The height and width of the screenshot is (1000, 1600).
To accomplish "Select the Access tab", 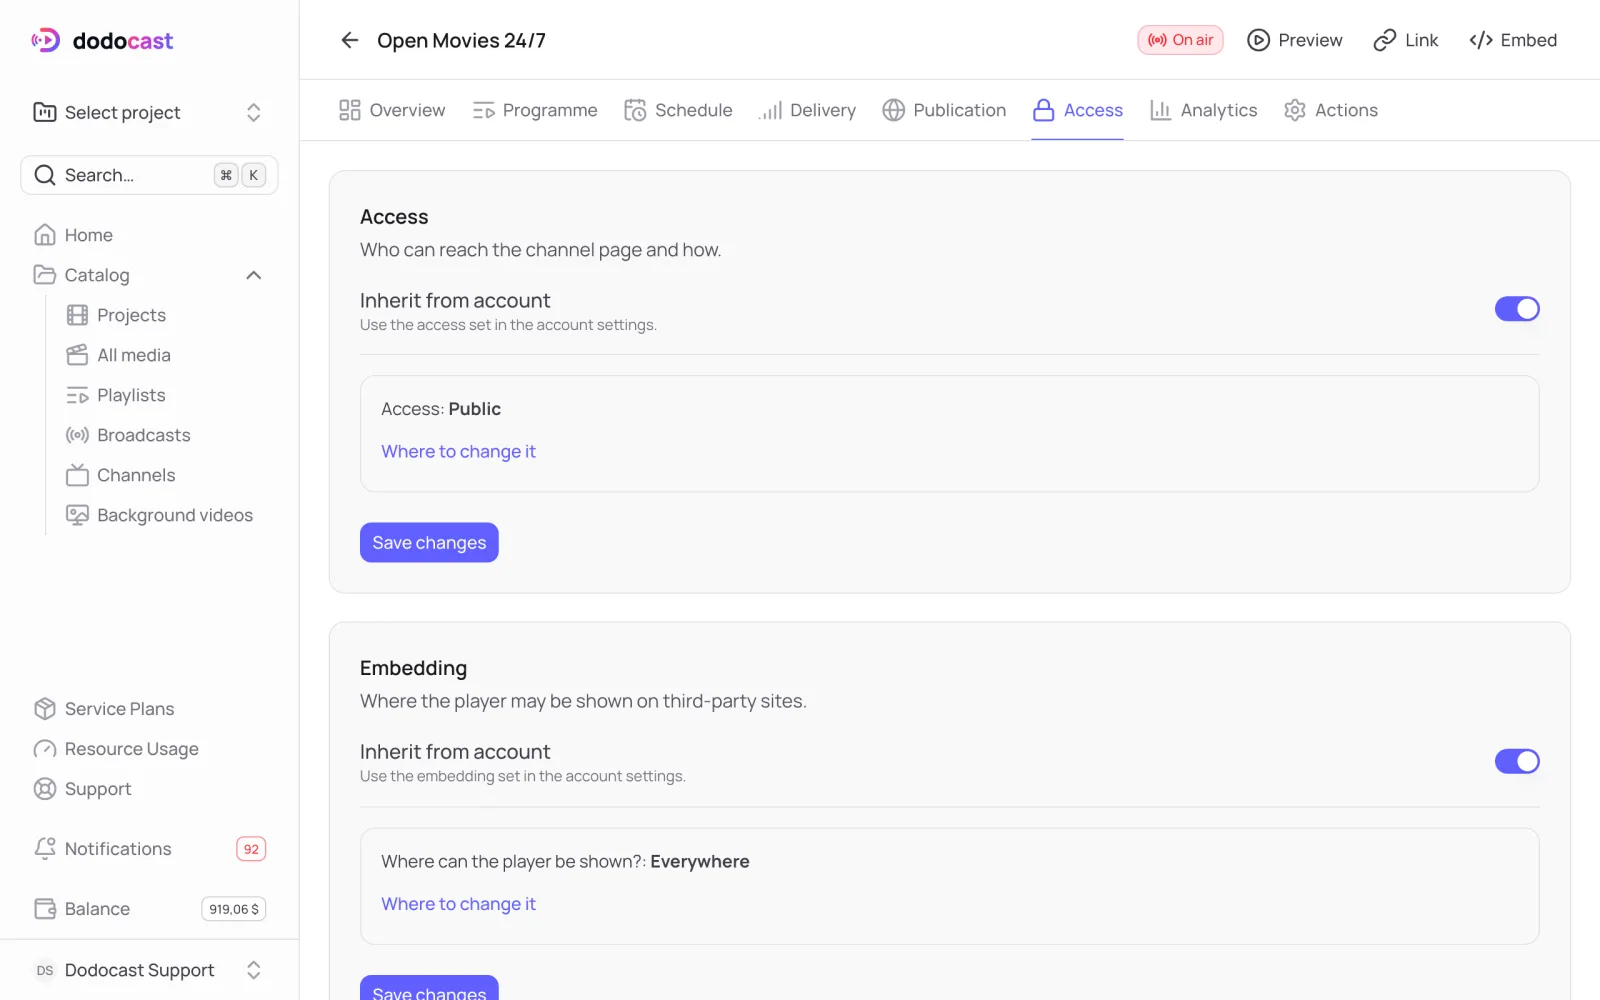I will click(1077, 110).
